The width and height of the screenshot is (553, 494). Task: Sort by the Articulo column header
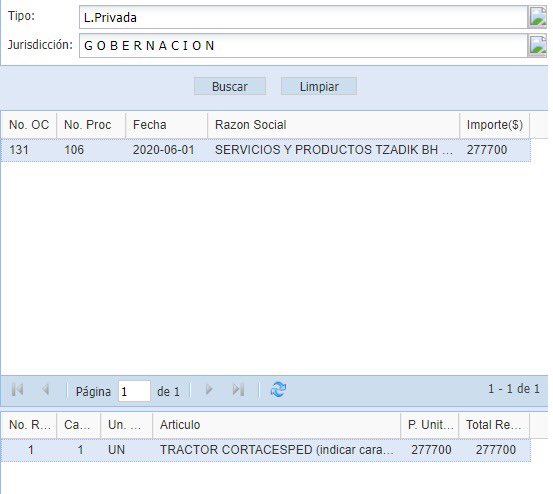point(276,425)
